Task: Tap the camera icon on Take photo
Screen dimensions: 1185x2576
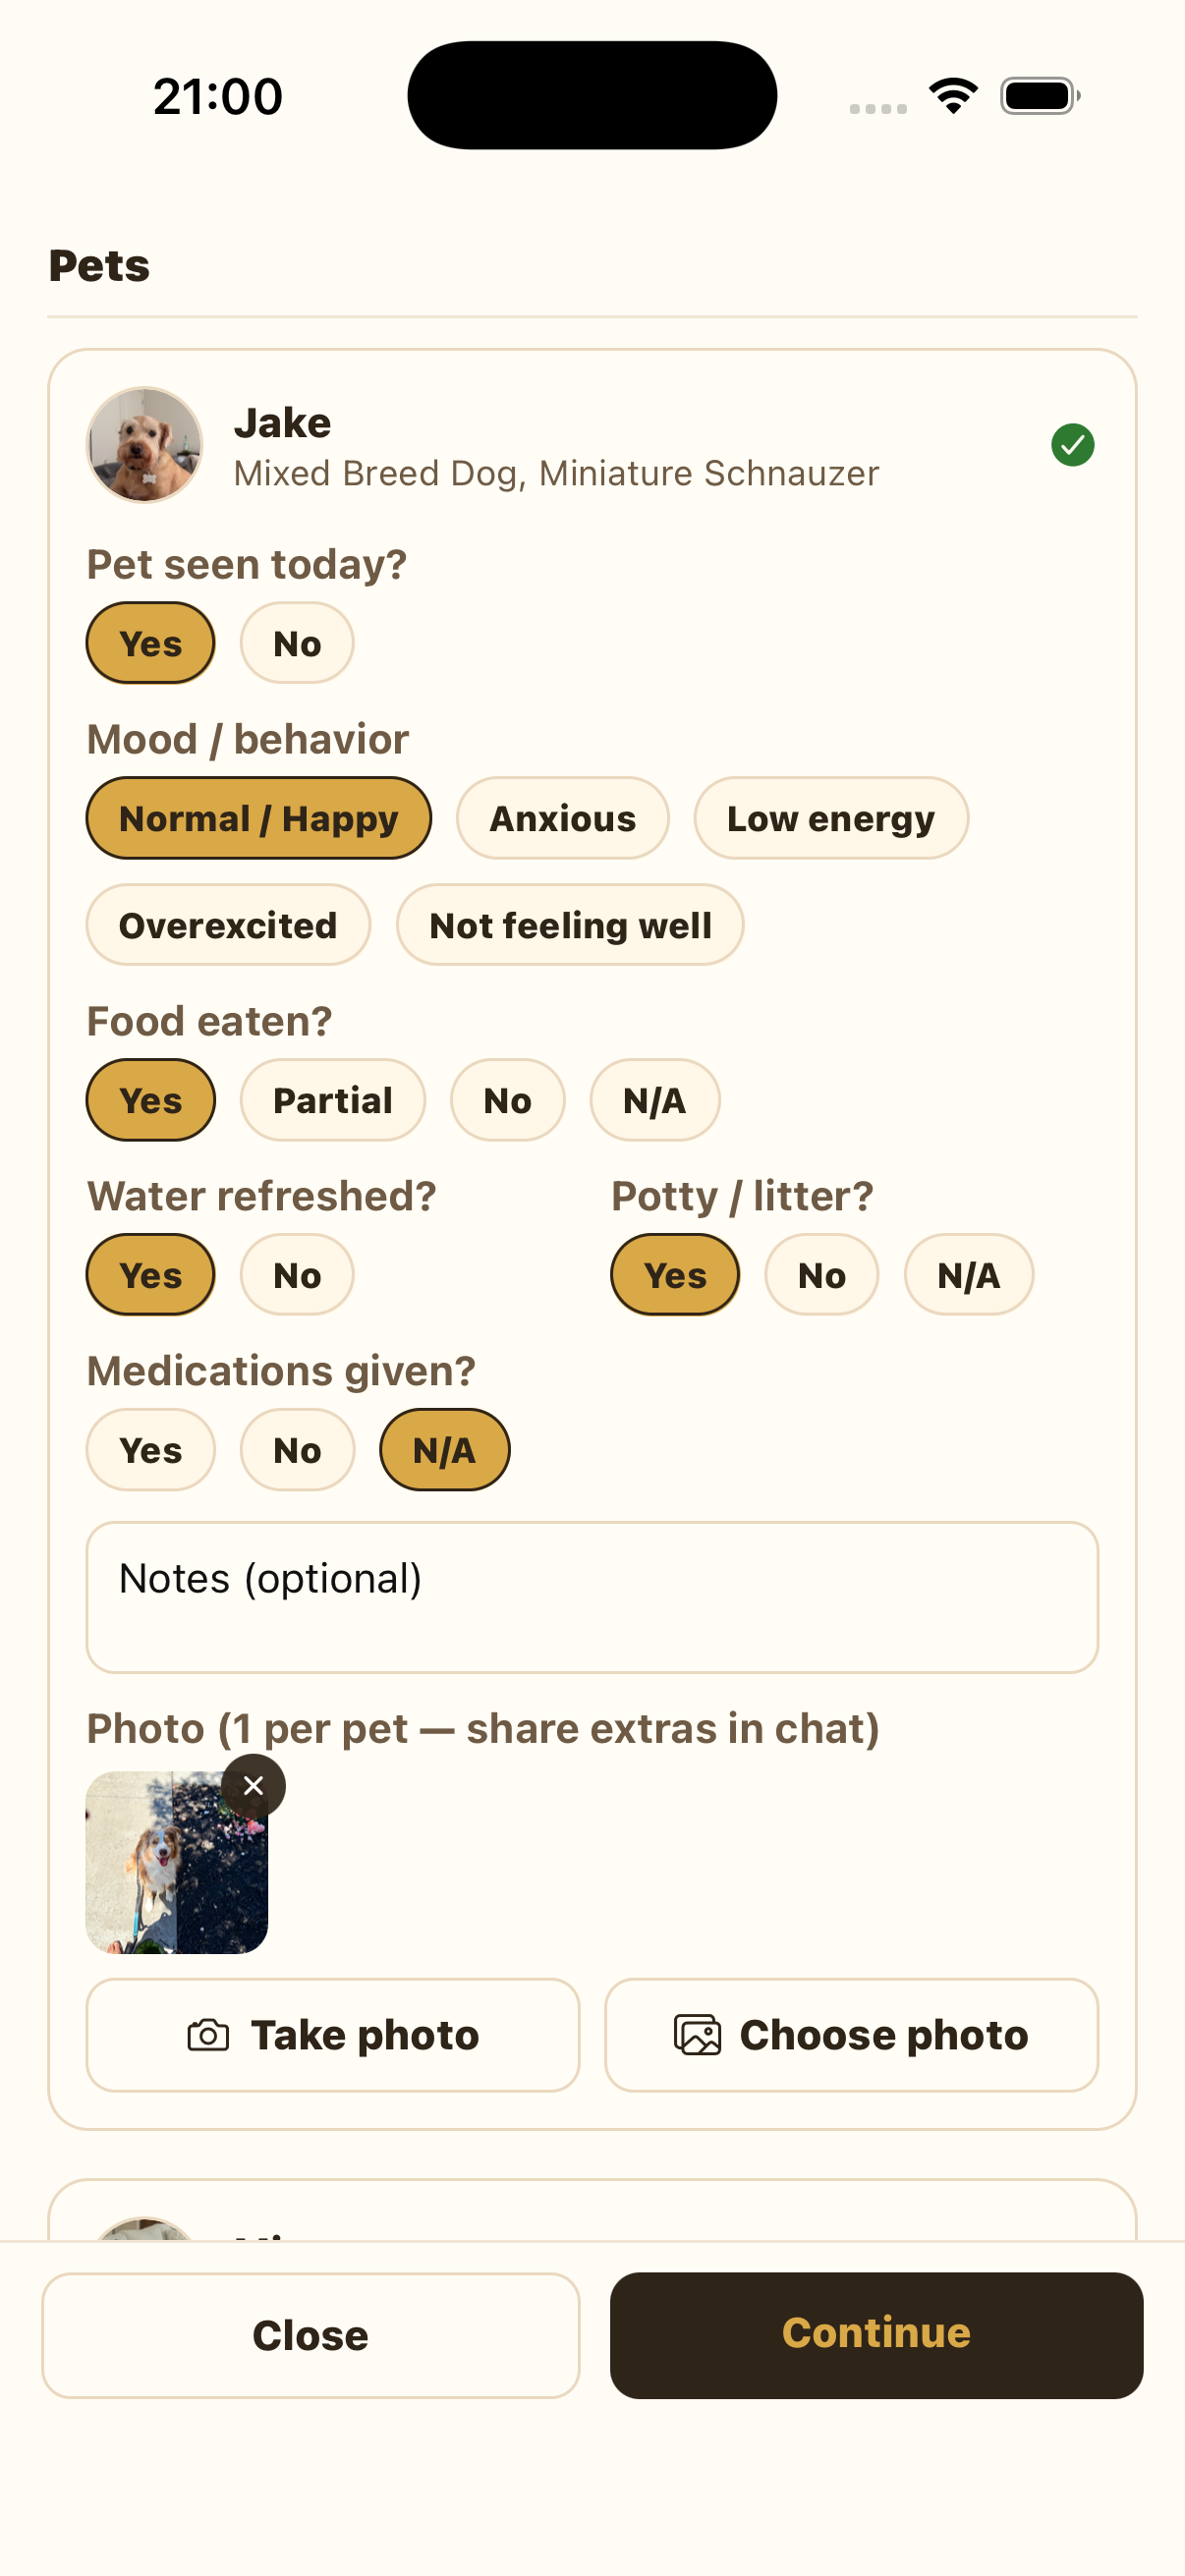Action: click(x=208, y=2035)
